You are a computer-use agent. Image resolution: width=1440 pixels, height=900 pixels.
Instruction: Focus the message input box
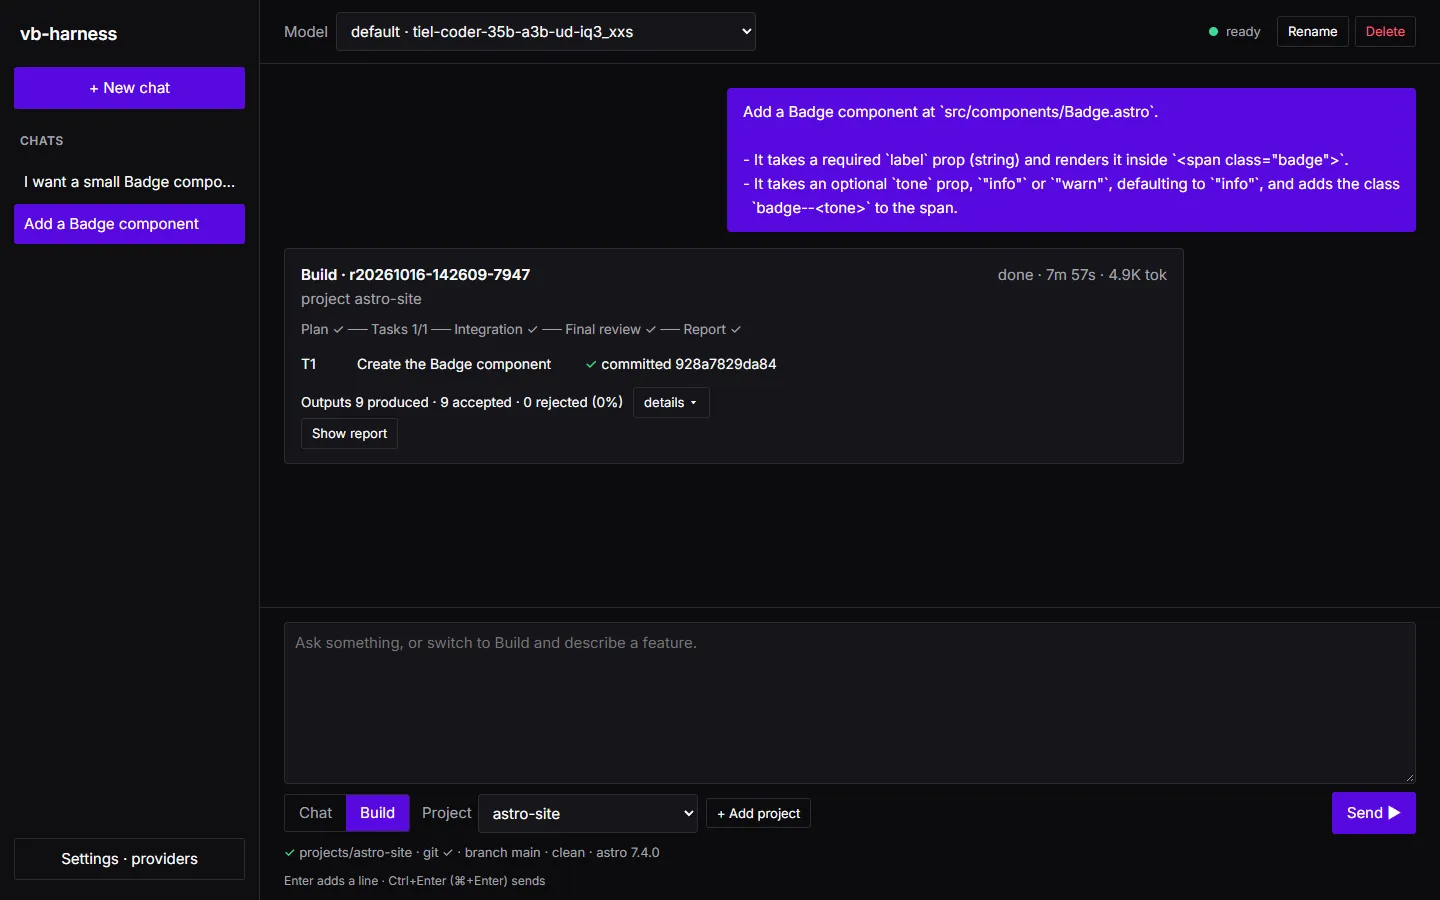(849, 703)
